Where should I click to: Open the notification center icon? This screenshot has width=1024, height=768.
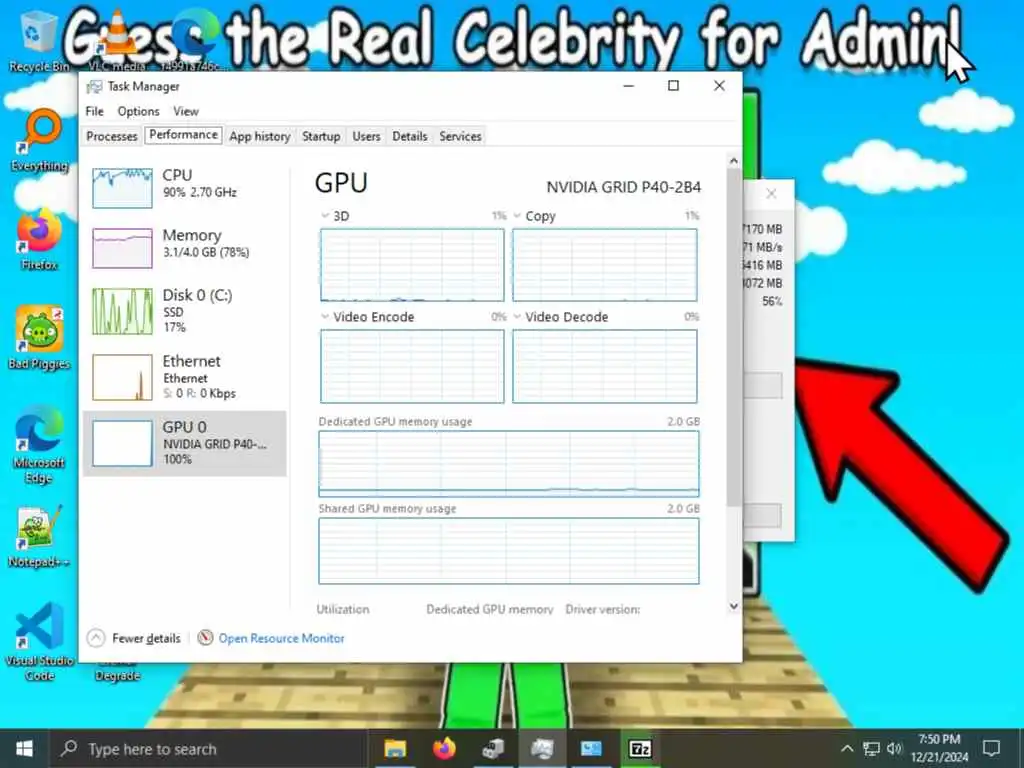click(x=991, y=748)
